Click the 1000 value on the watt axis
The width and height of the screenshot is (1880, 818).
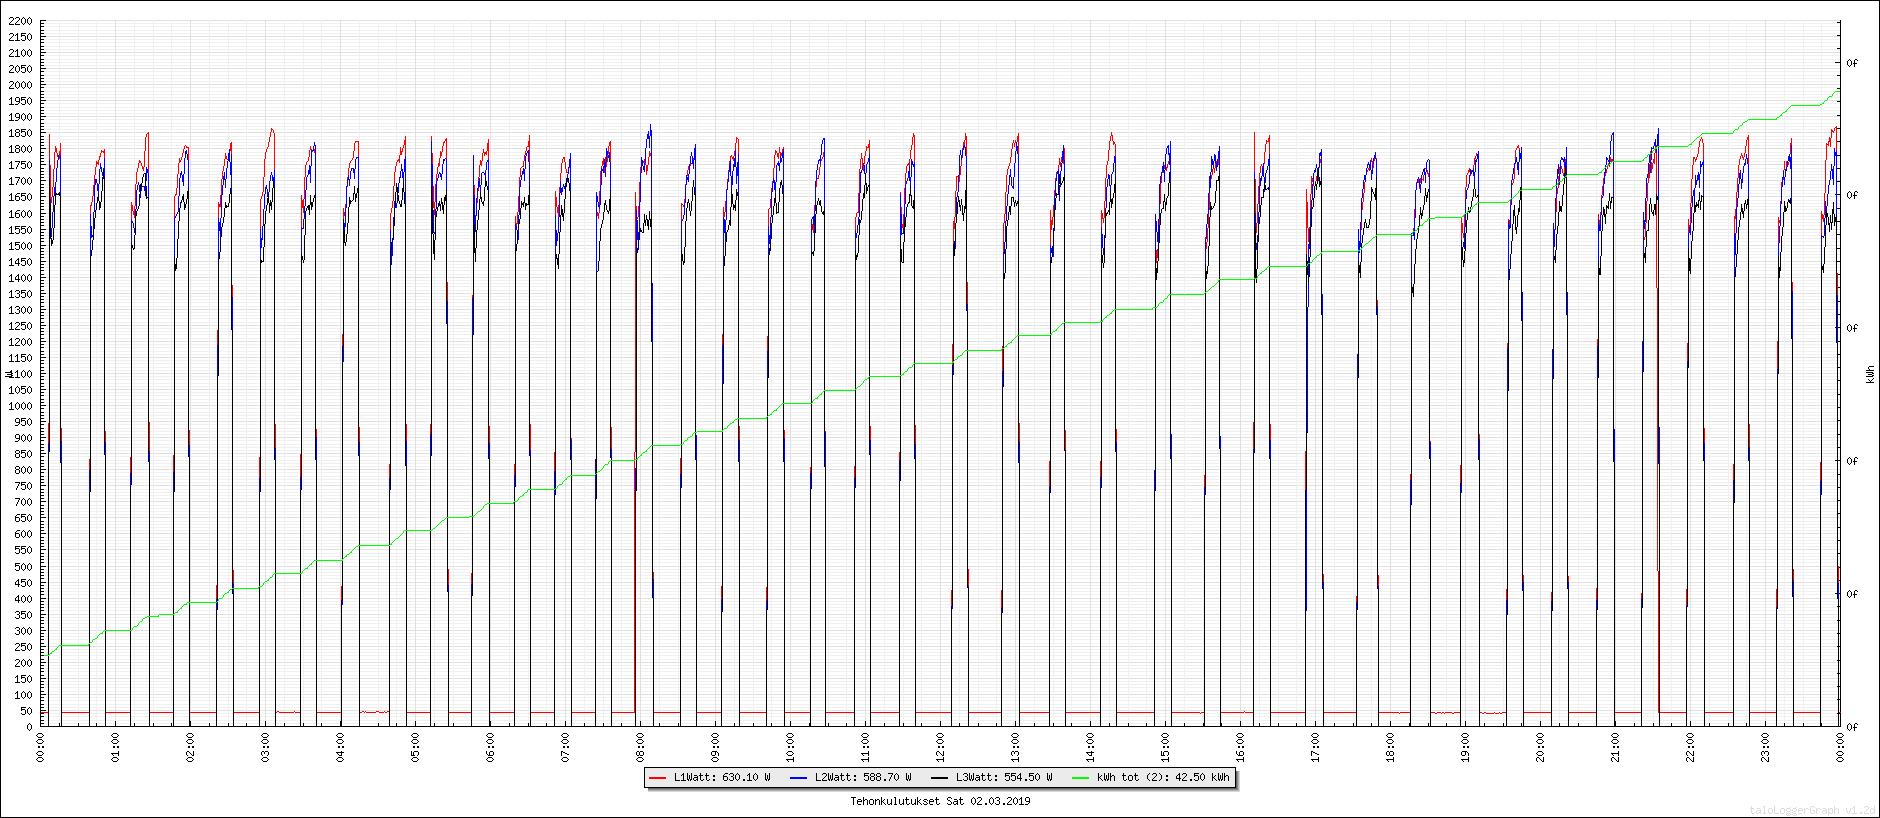(20, 406)
